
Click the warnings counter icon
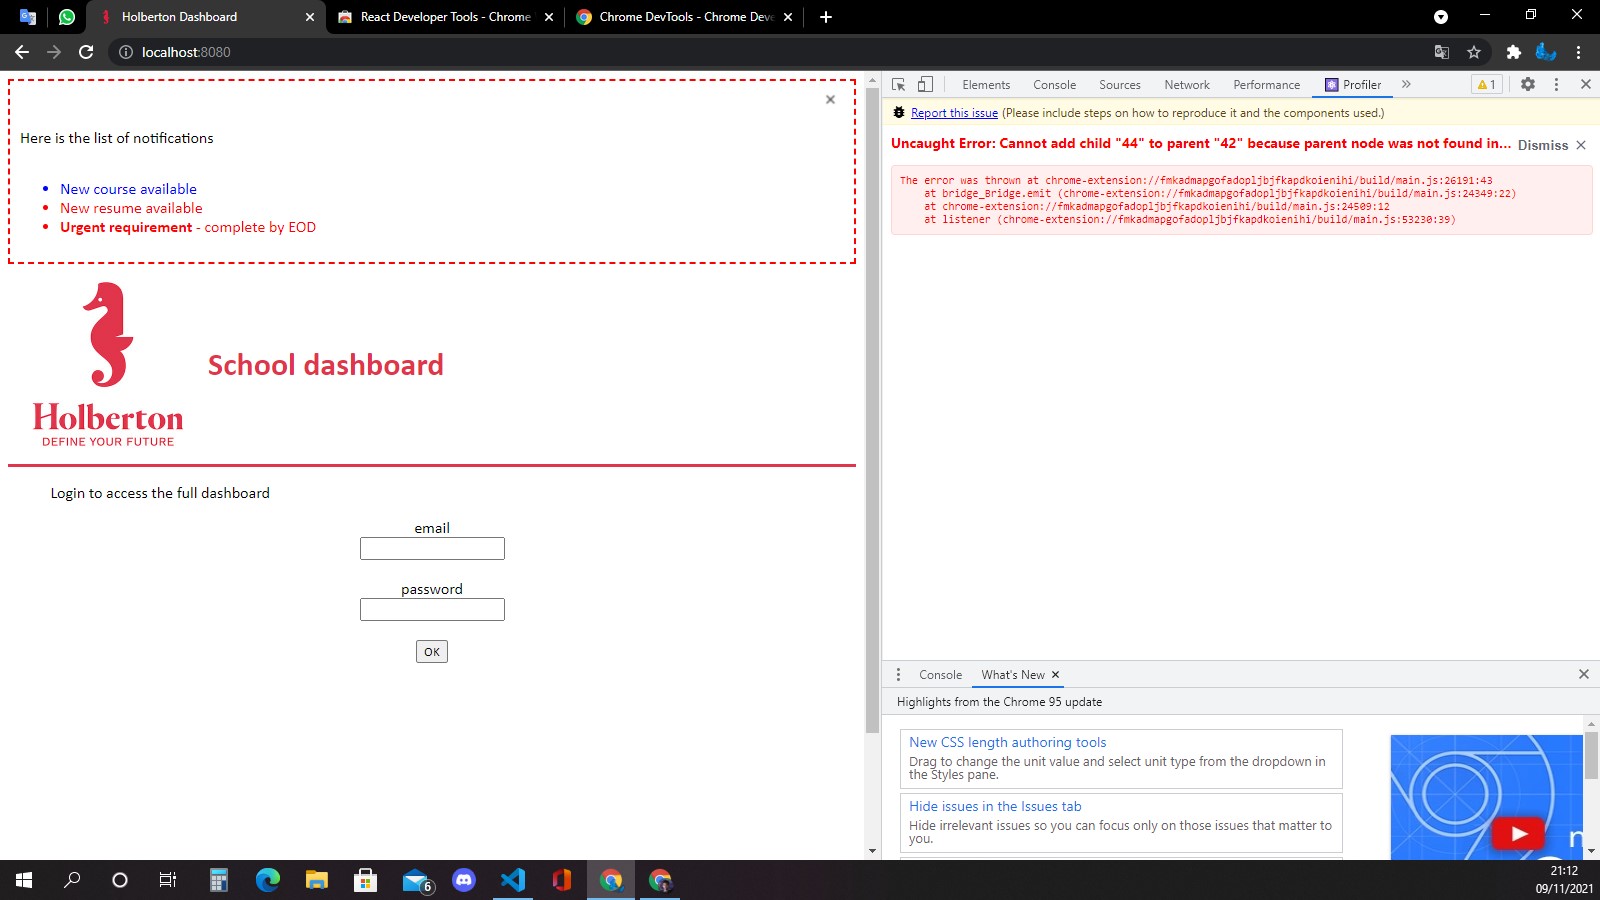[x=1486, y=84]
